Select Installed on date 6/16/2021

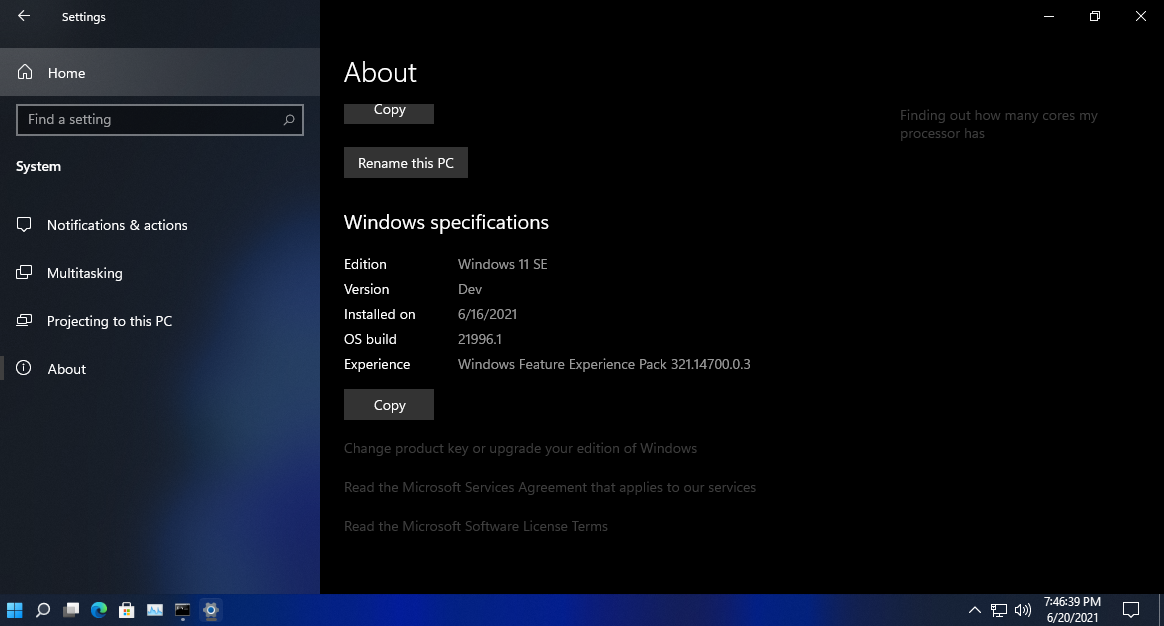pyautogui.click(x=487, y=314)
